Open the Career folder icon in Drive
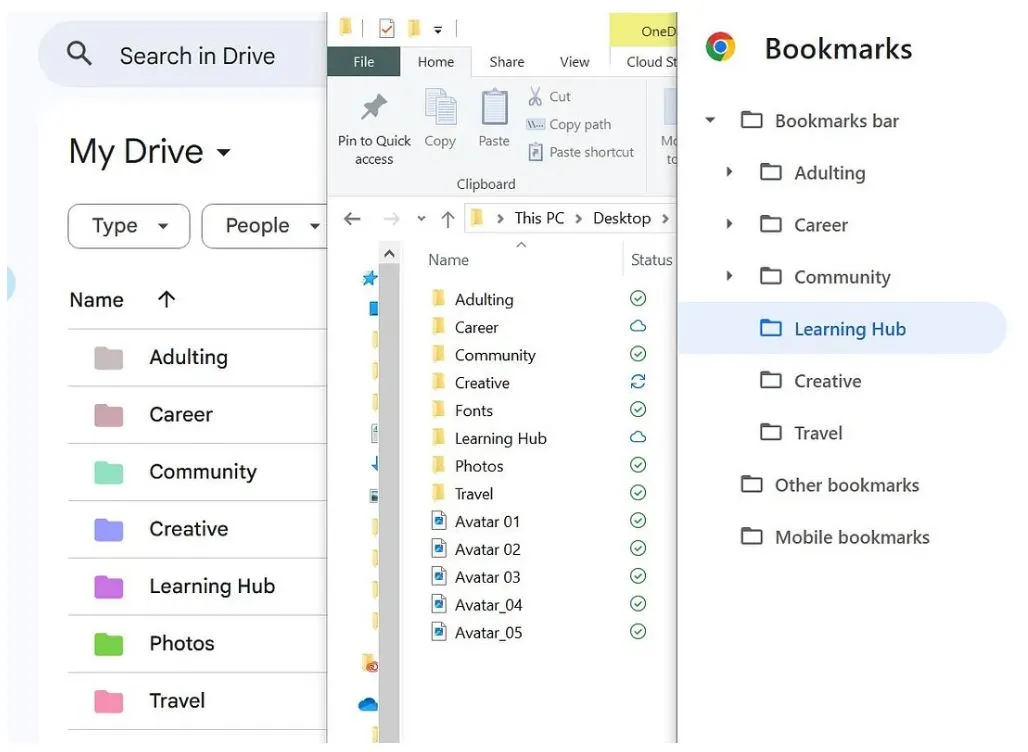 (x=109, y=416)
